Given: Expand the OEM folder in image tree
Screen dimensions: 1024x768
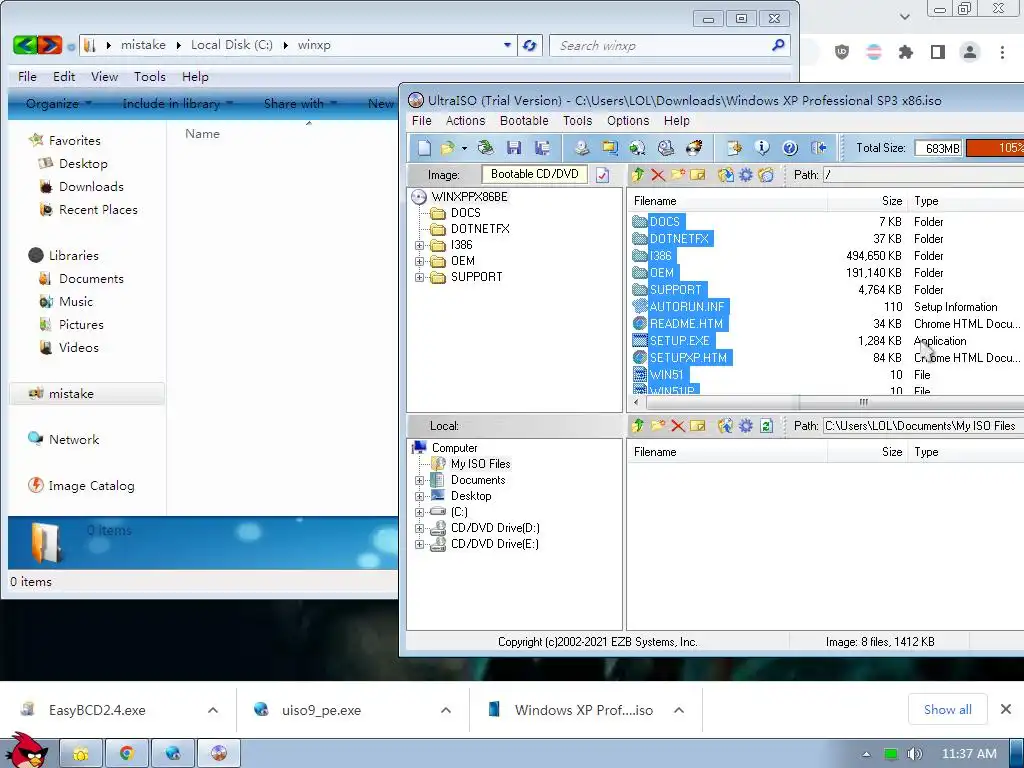Looking at the screenshot, I should click(x=419, y=261).
